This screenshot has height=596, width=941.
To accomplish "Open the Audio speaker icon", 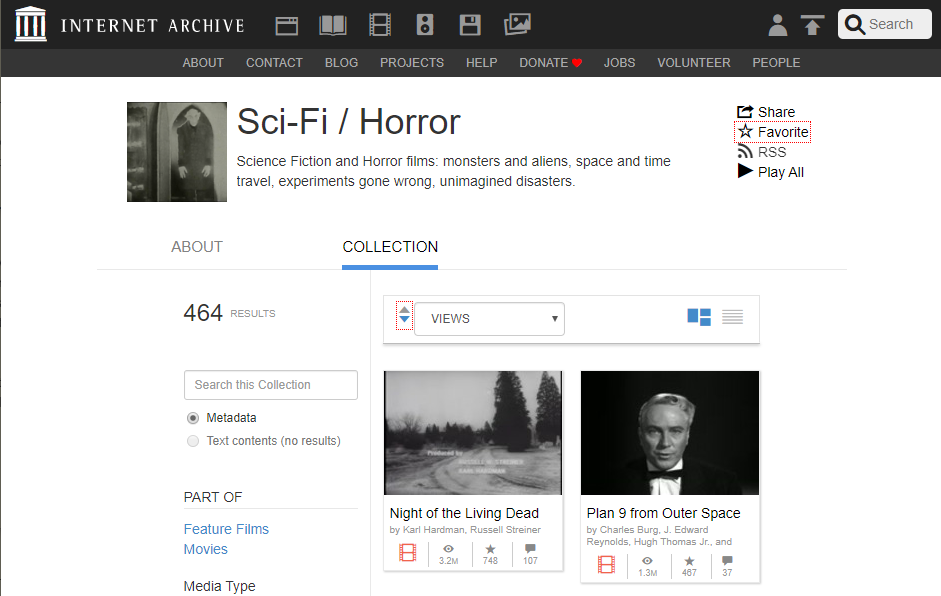I will [425, 25].
